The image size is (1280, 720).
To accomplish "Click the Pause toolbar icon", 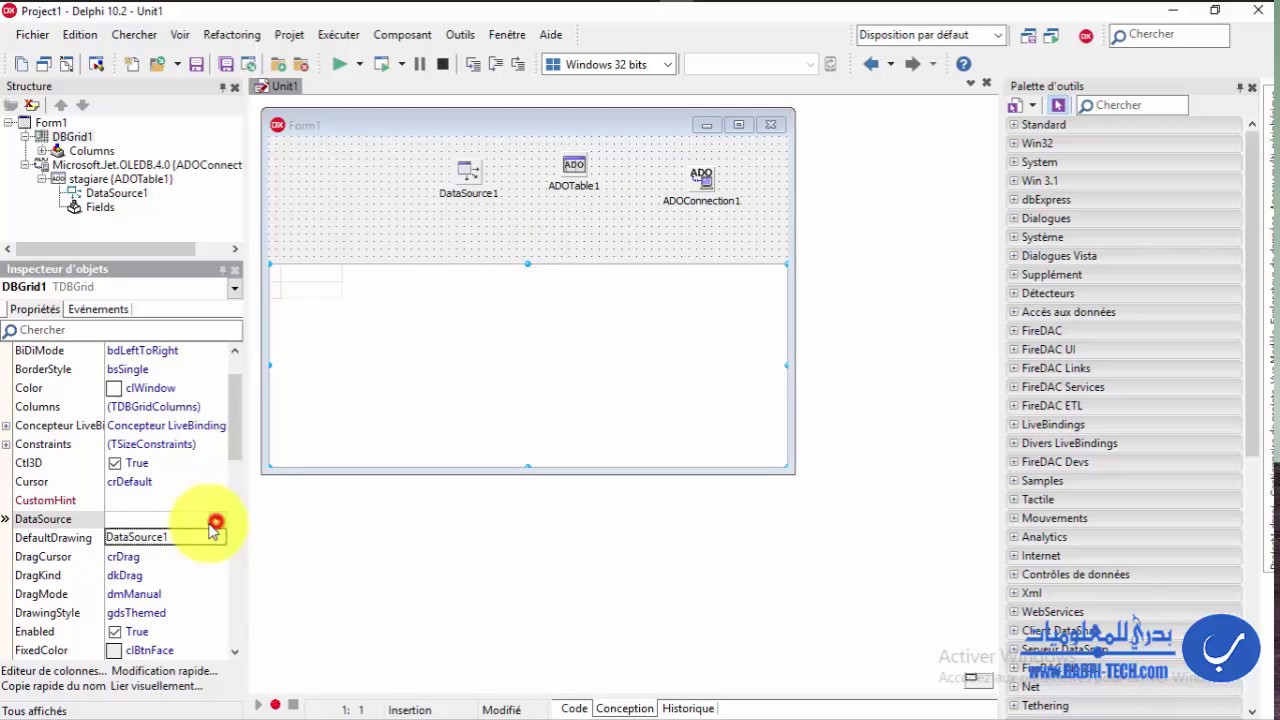I will pyautogui.click(x=419, y=64).
